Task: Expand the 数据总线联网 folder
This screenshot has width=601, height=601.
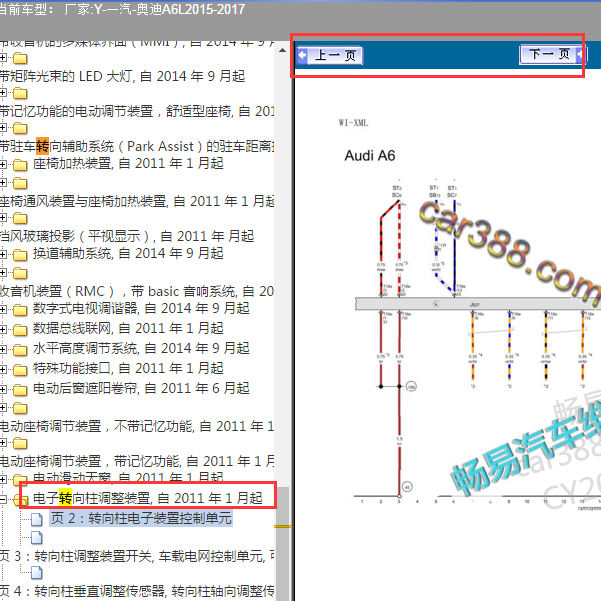Action: pyautogui.click(x=3, y=329)
